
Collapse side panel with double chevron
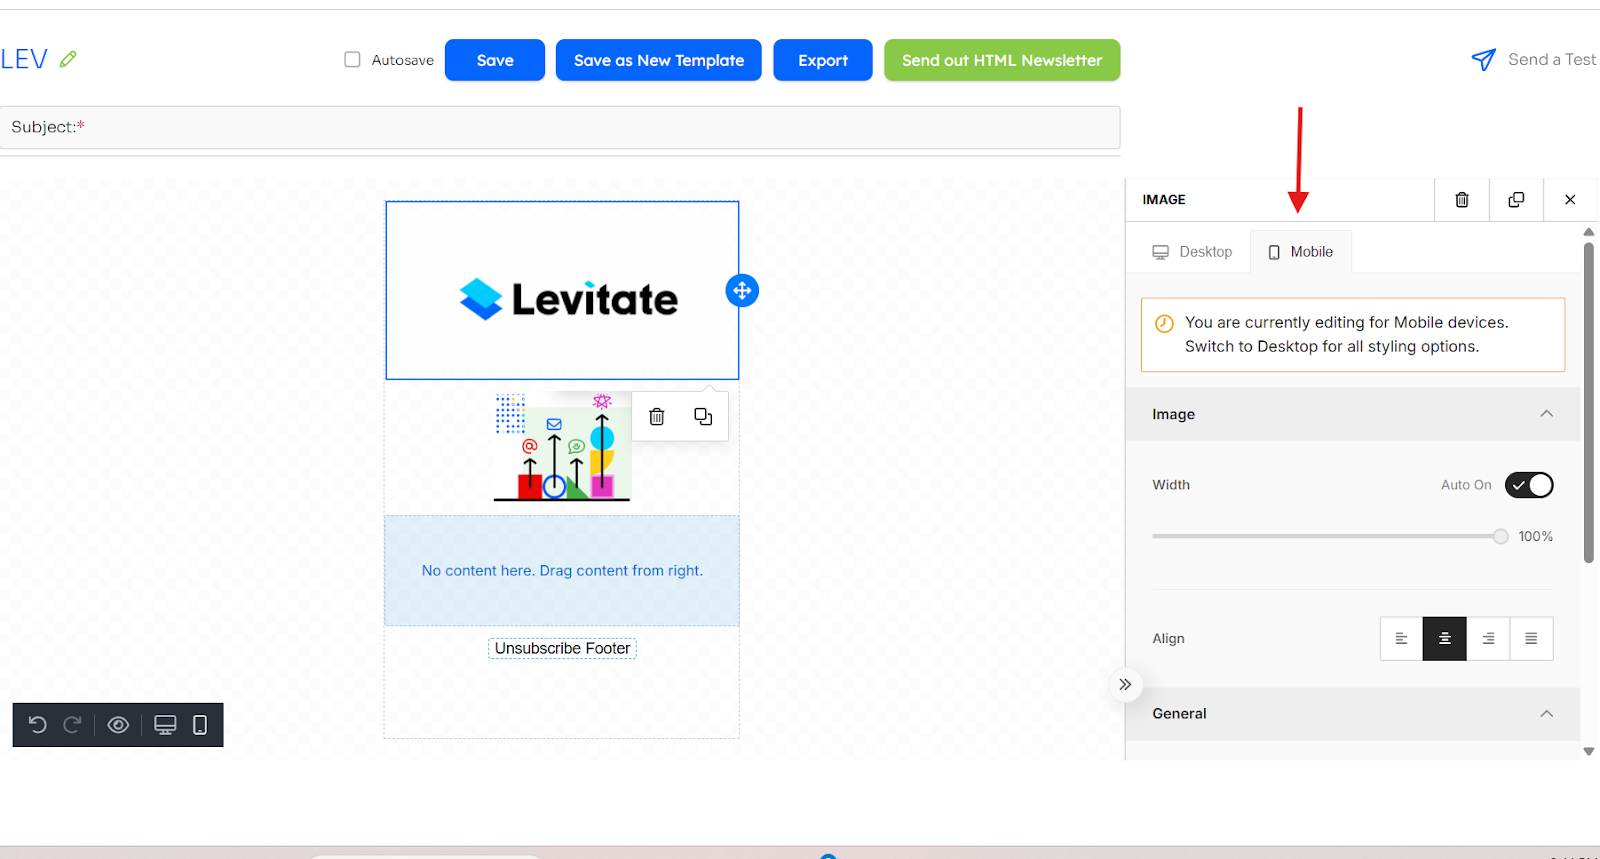tap(1125, 685)
